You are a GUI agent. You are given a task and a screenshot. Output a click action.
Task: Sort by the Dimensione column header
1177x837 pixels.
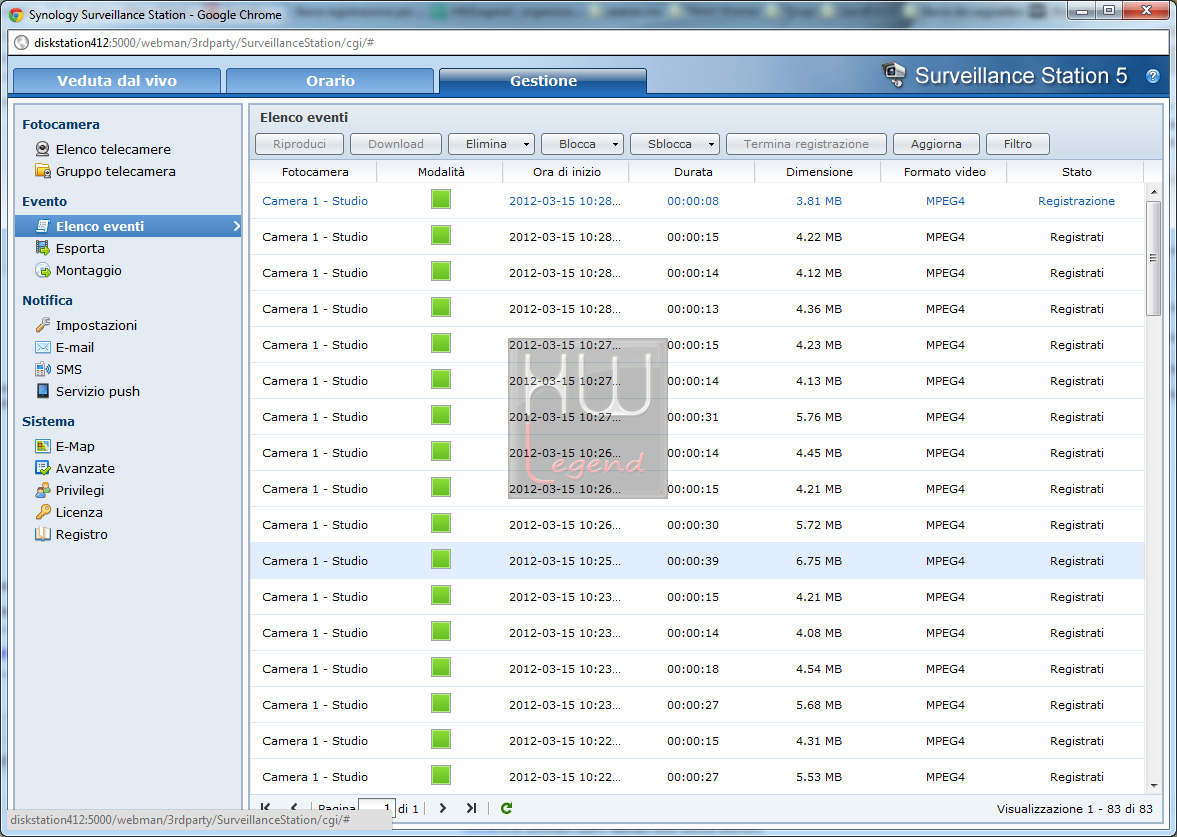pyautogui.click(x=819, y=172)
